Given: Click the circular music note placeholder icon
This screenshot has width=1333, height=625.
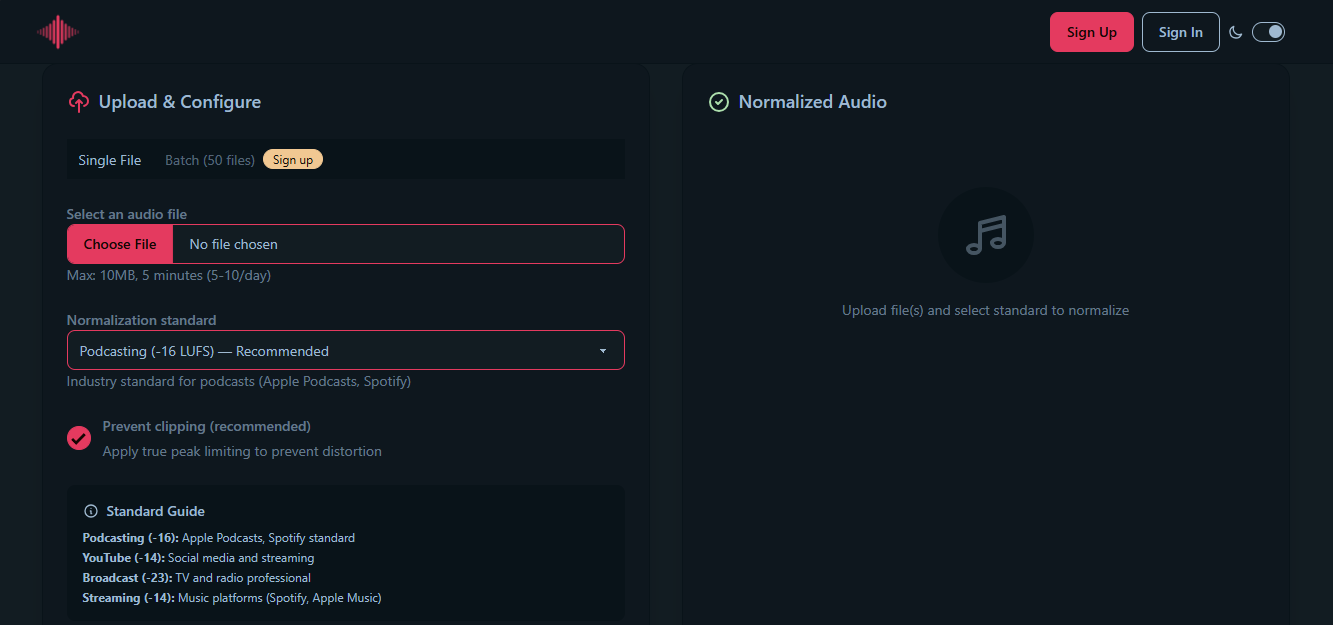Looking at the screenshot, I should (986, 235).
